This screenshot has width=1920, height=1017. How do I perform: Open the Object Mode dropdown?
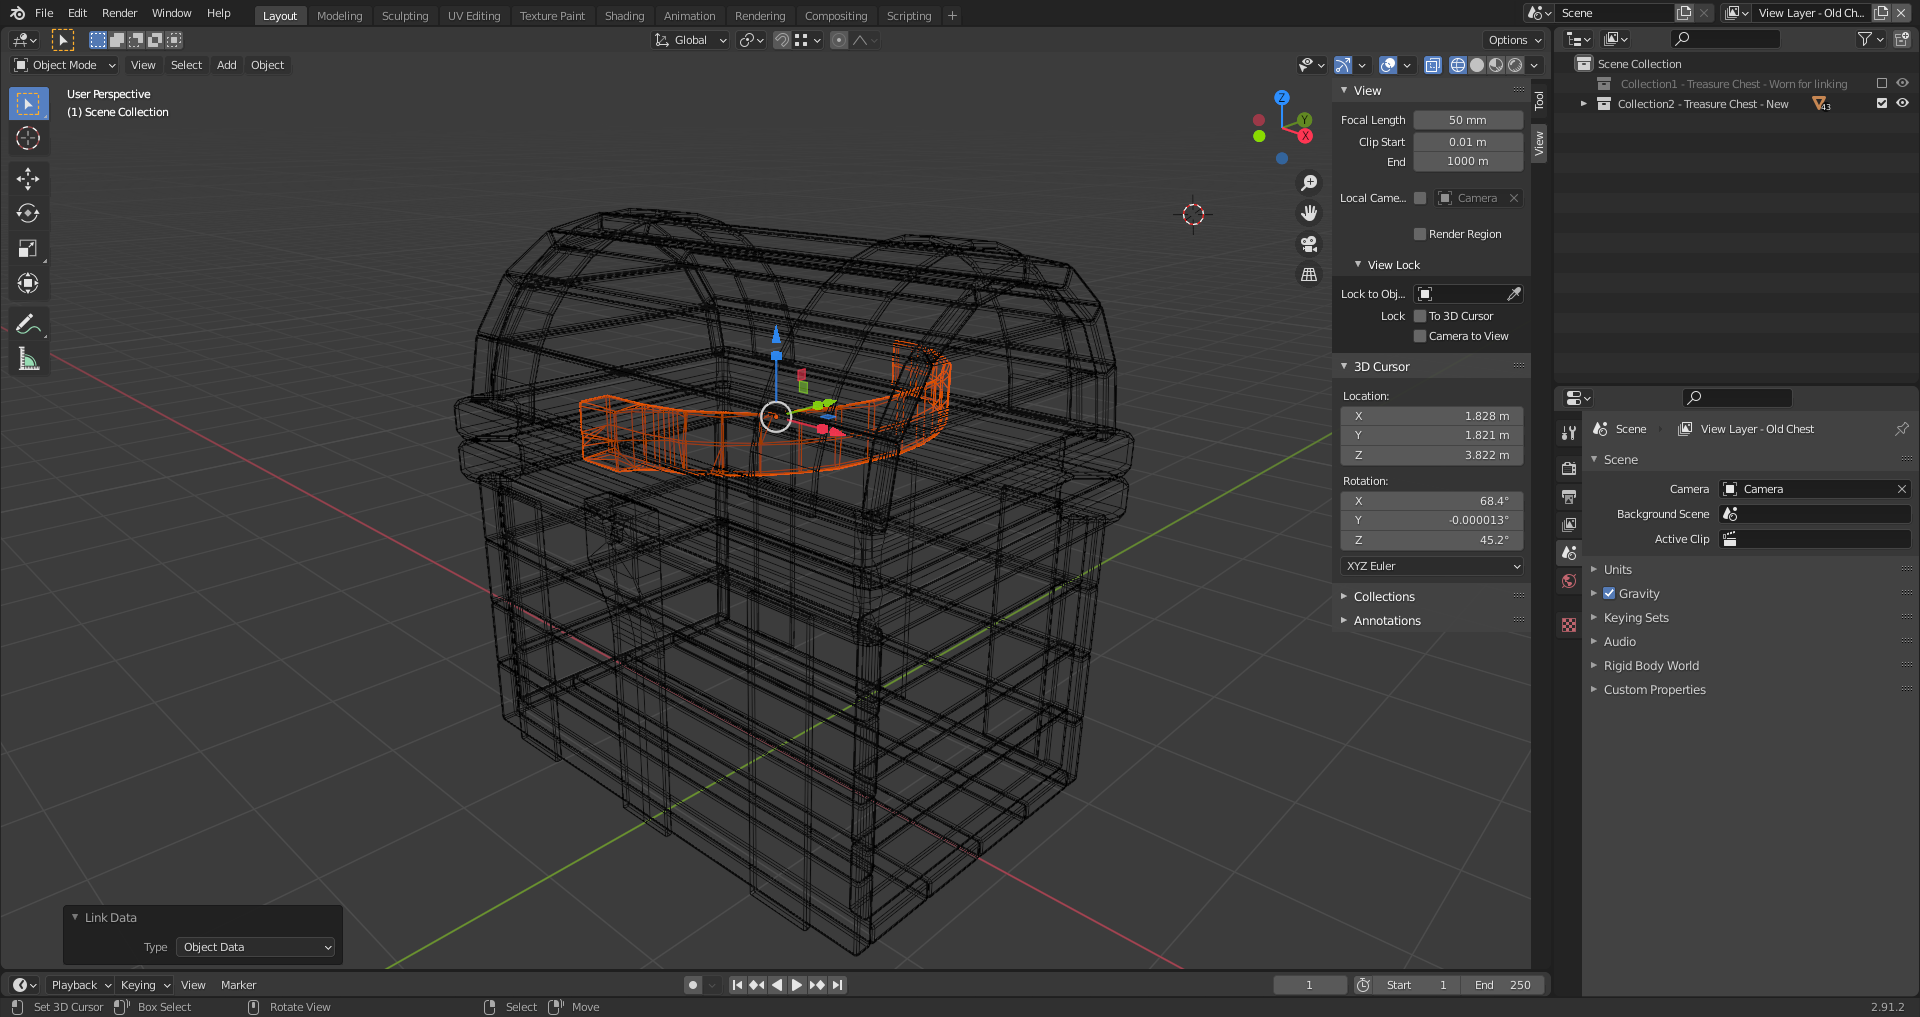pyautogui.click(x=65, y=65)
